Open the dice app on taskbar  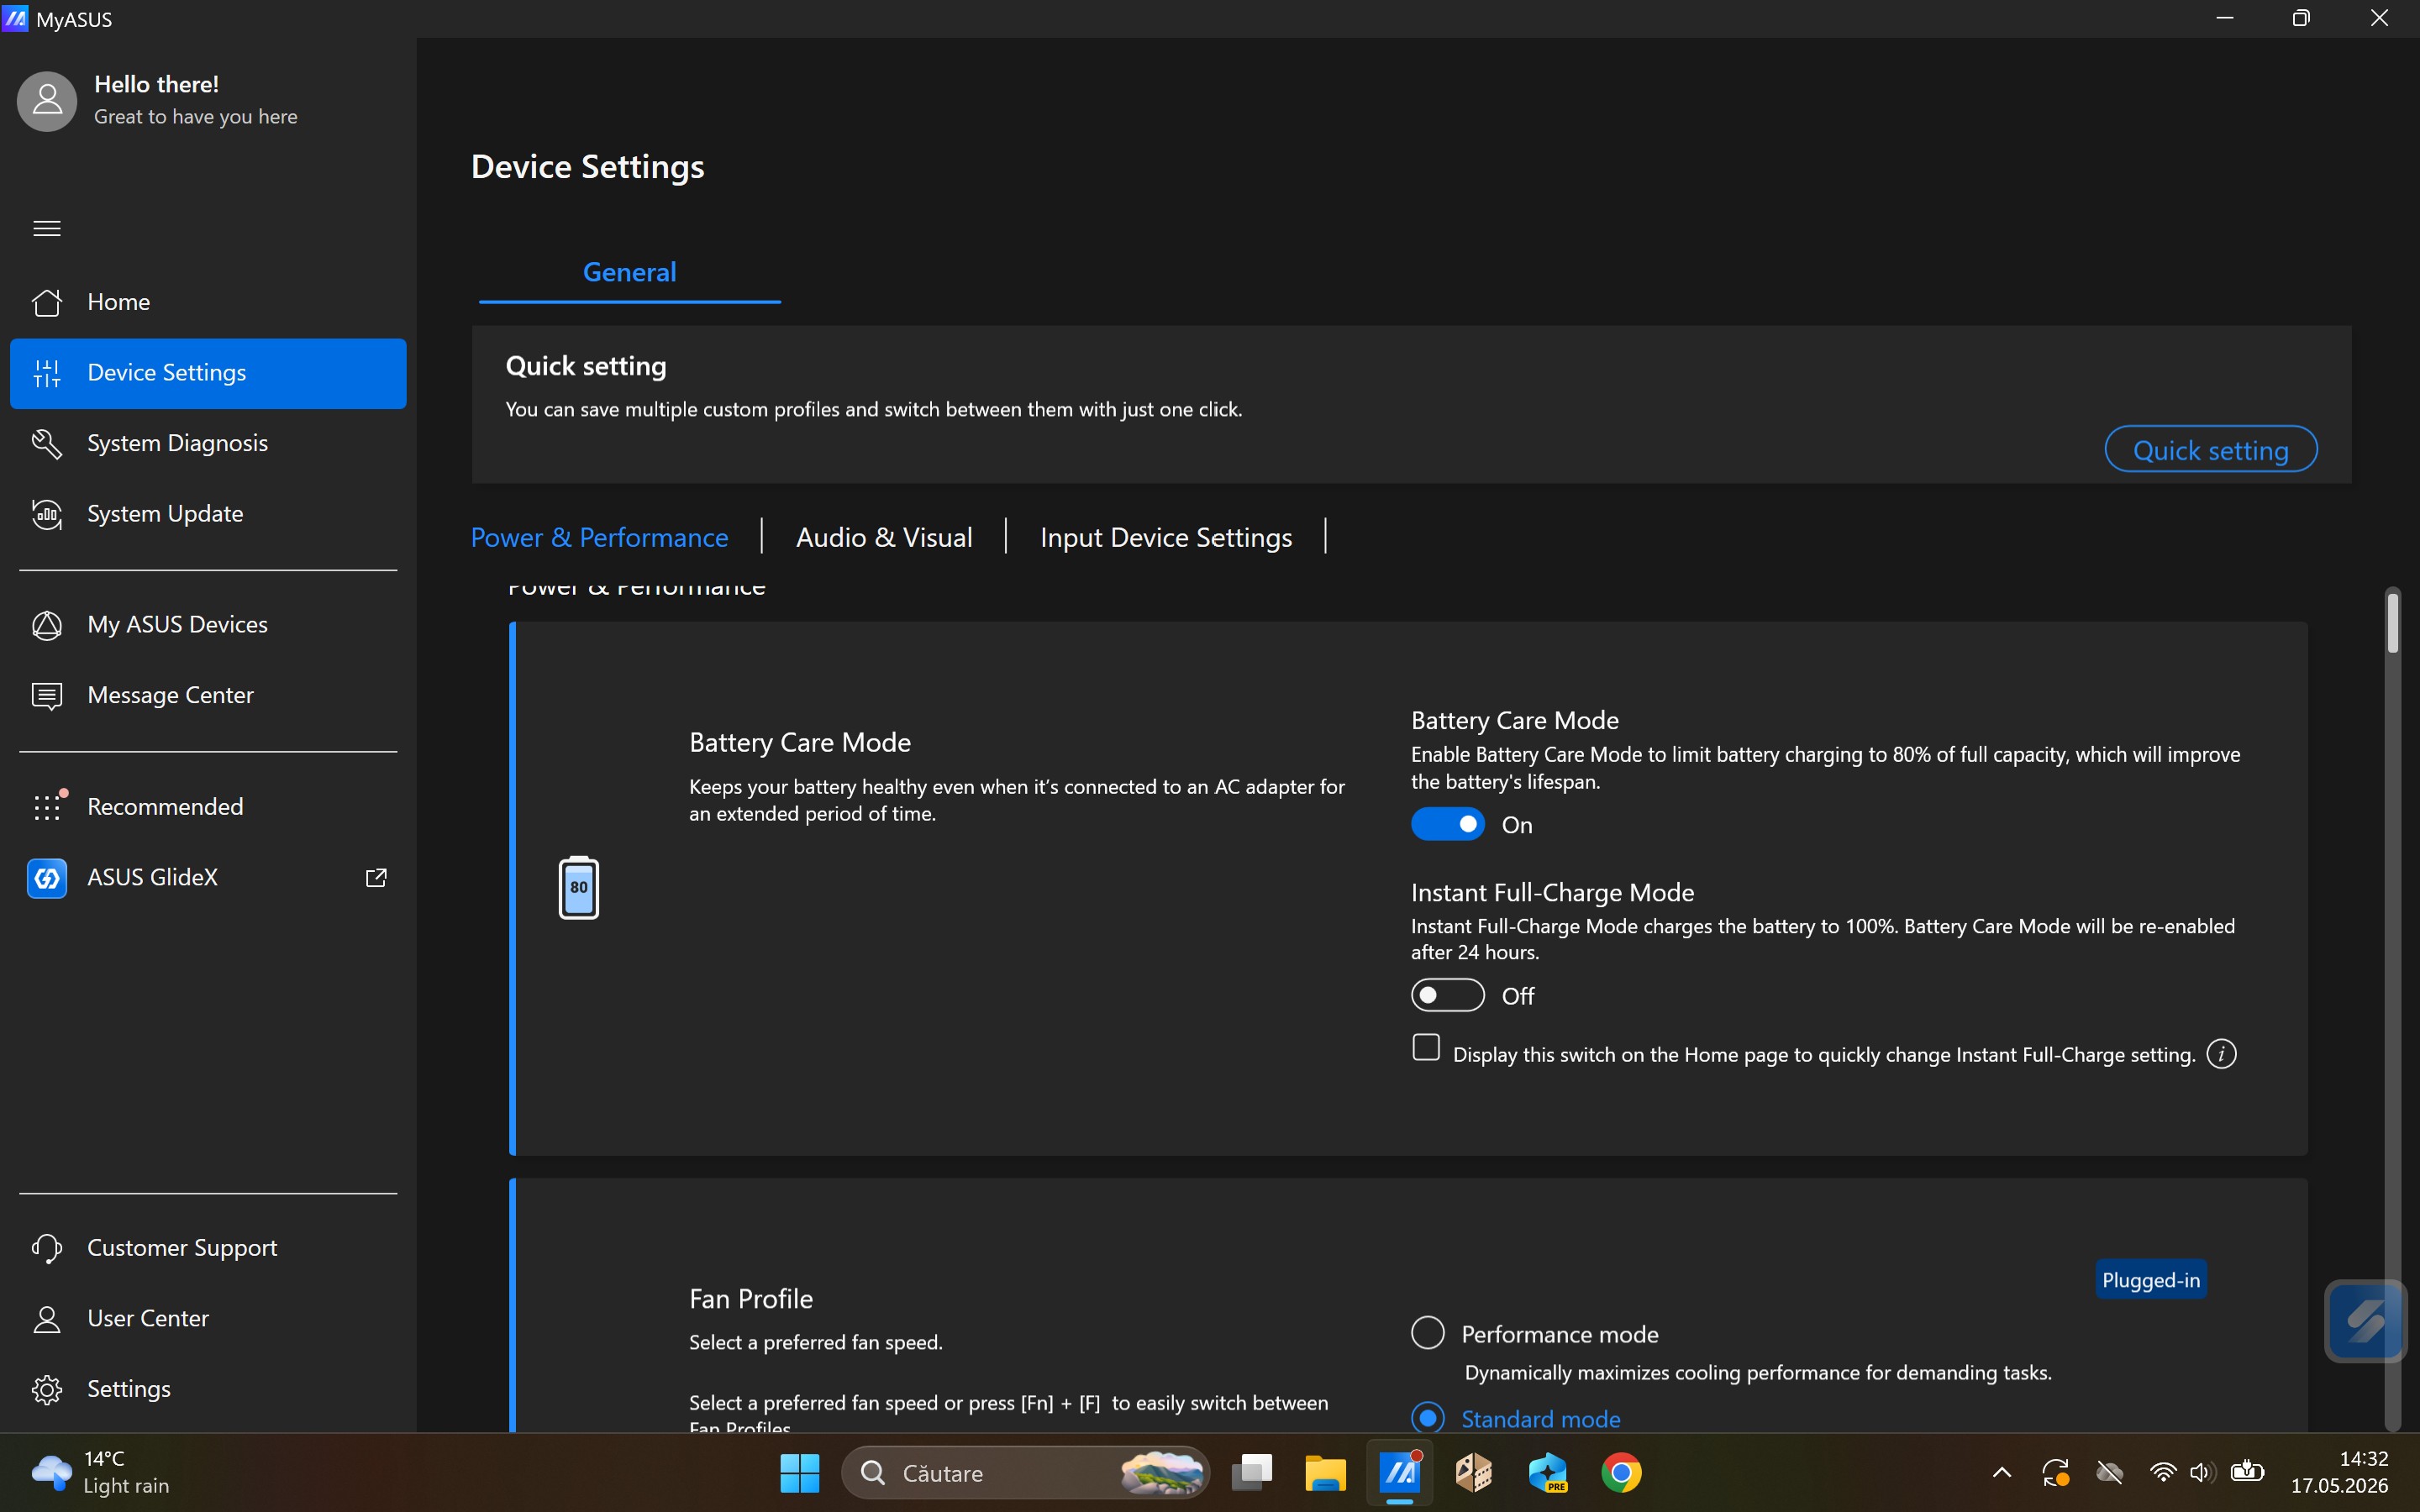(1474, 1473)
